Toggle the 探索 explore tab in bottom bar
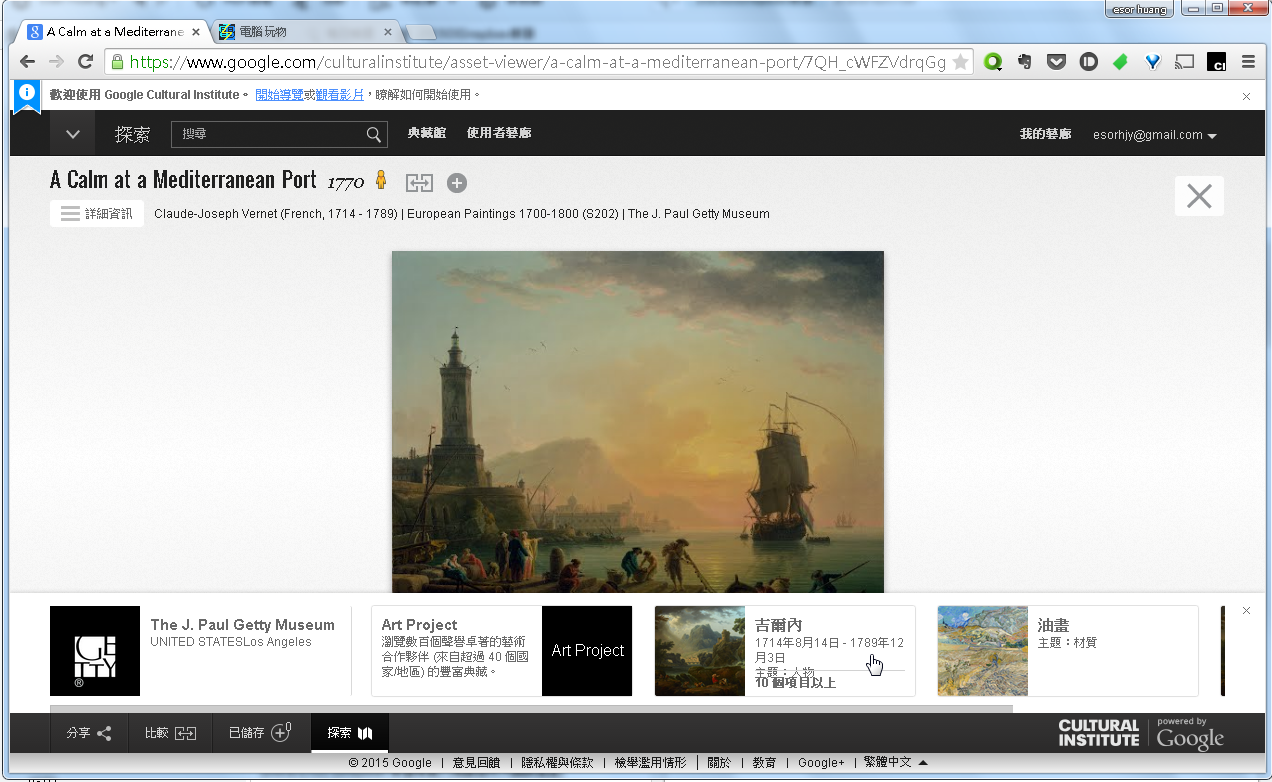Viewport: 1272px width, 782px height. 350,733
